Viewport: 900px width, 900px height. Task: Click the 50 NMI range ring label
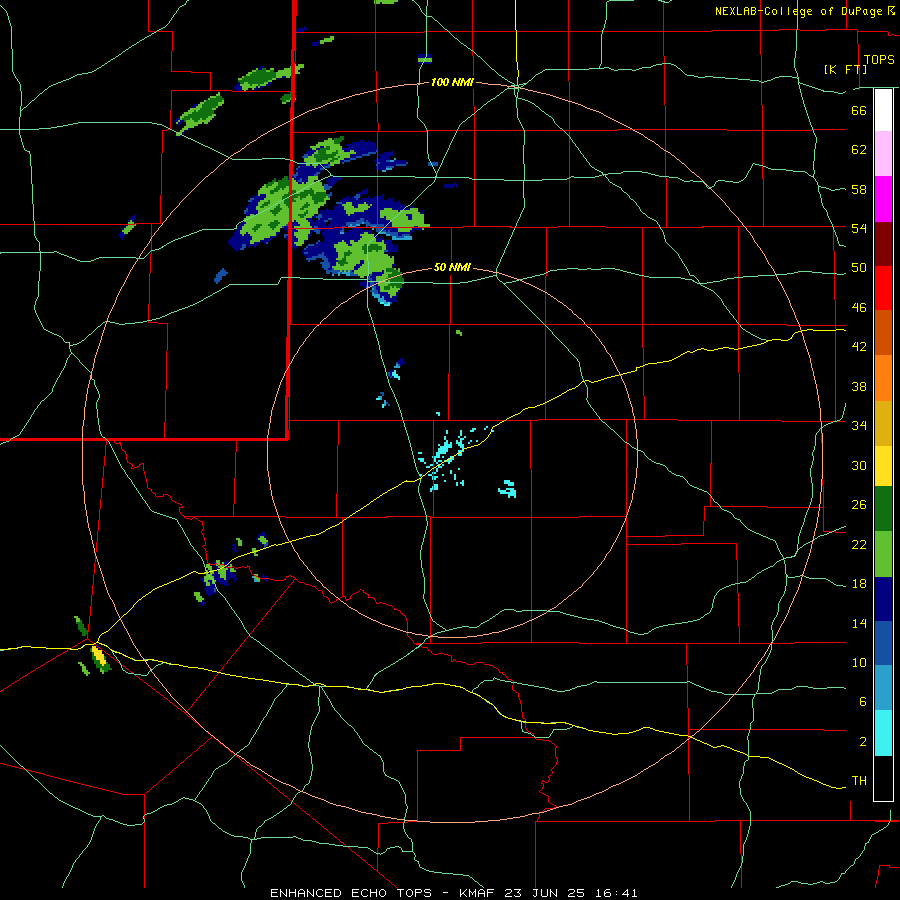pyautogui.click(x=452, y=267)
